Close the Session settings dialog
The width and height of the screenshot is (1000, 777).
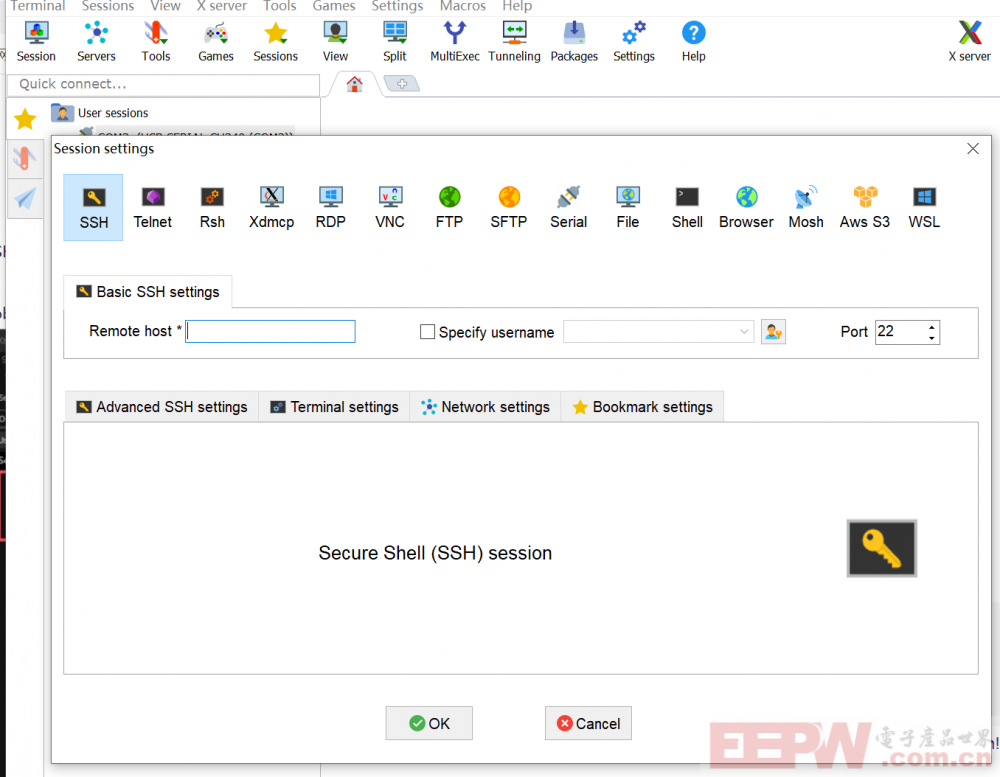tap(973, 149)
